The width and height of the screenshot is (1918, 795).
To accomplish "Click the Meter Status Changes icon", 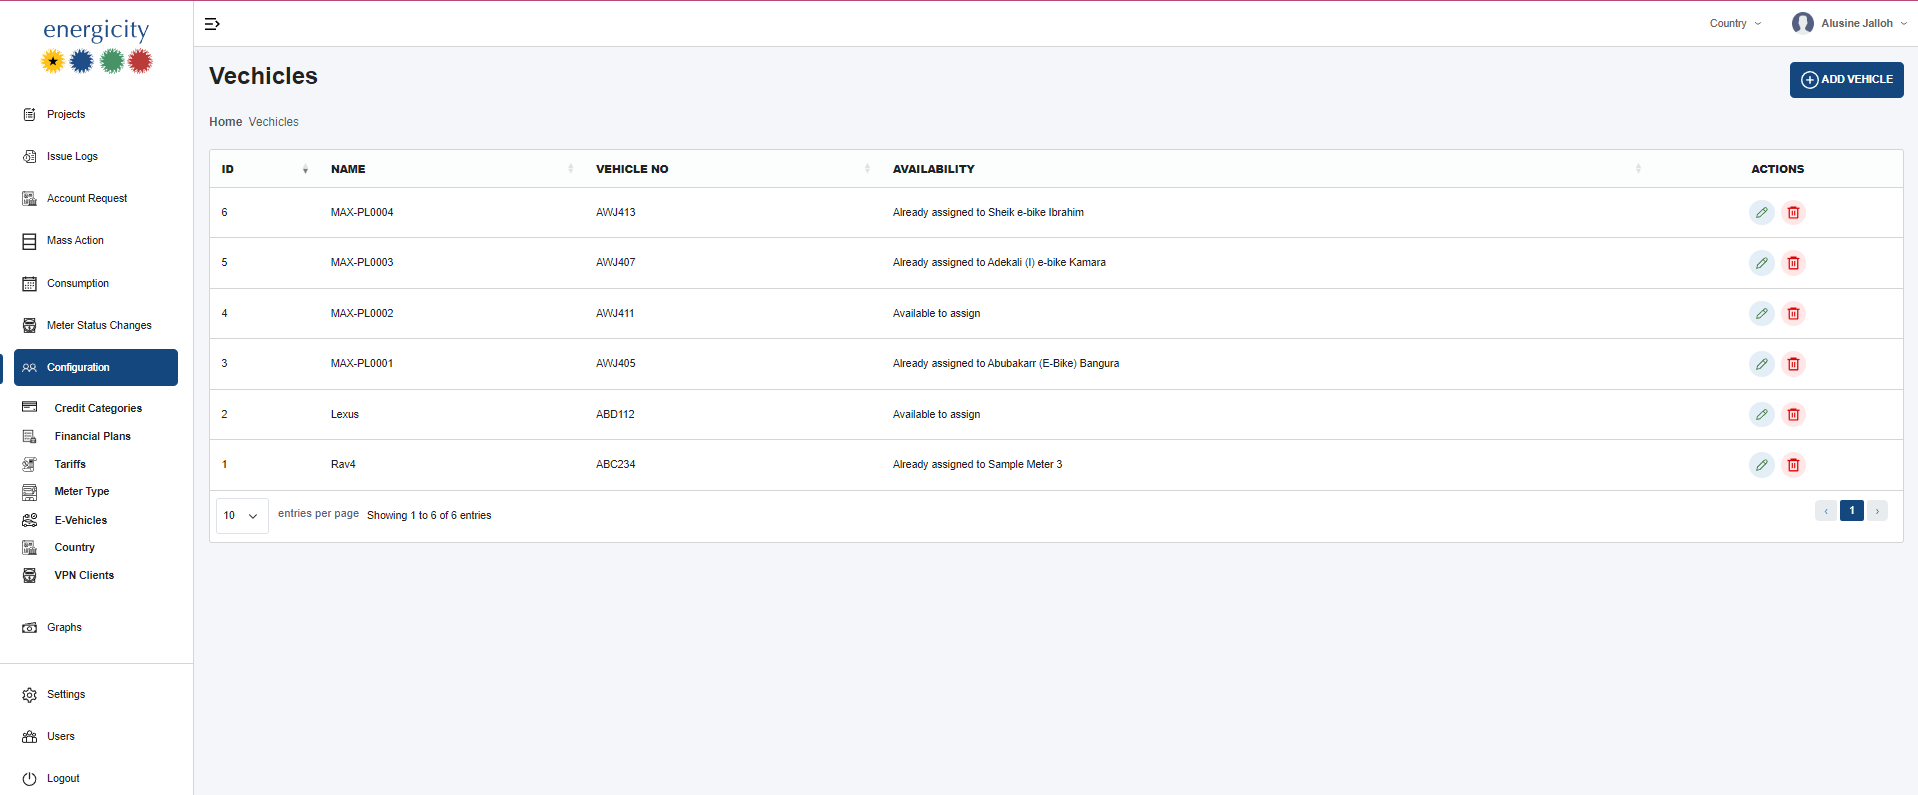I will [x=29, y=326].
